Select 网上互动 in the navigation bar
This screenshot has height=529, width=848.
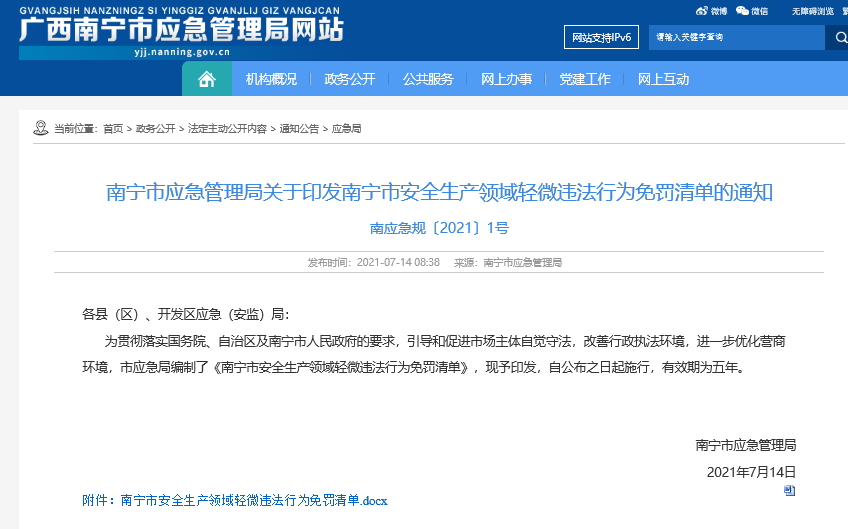click(x=663, y=79)
